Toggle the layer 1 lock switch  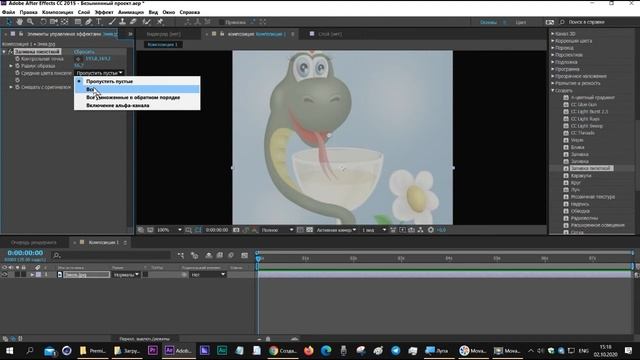[24, 275]
